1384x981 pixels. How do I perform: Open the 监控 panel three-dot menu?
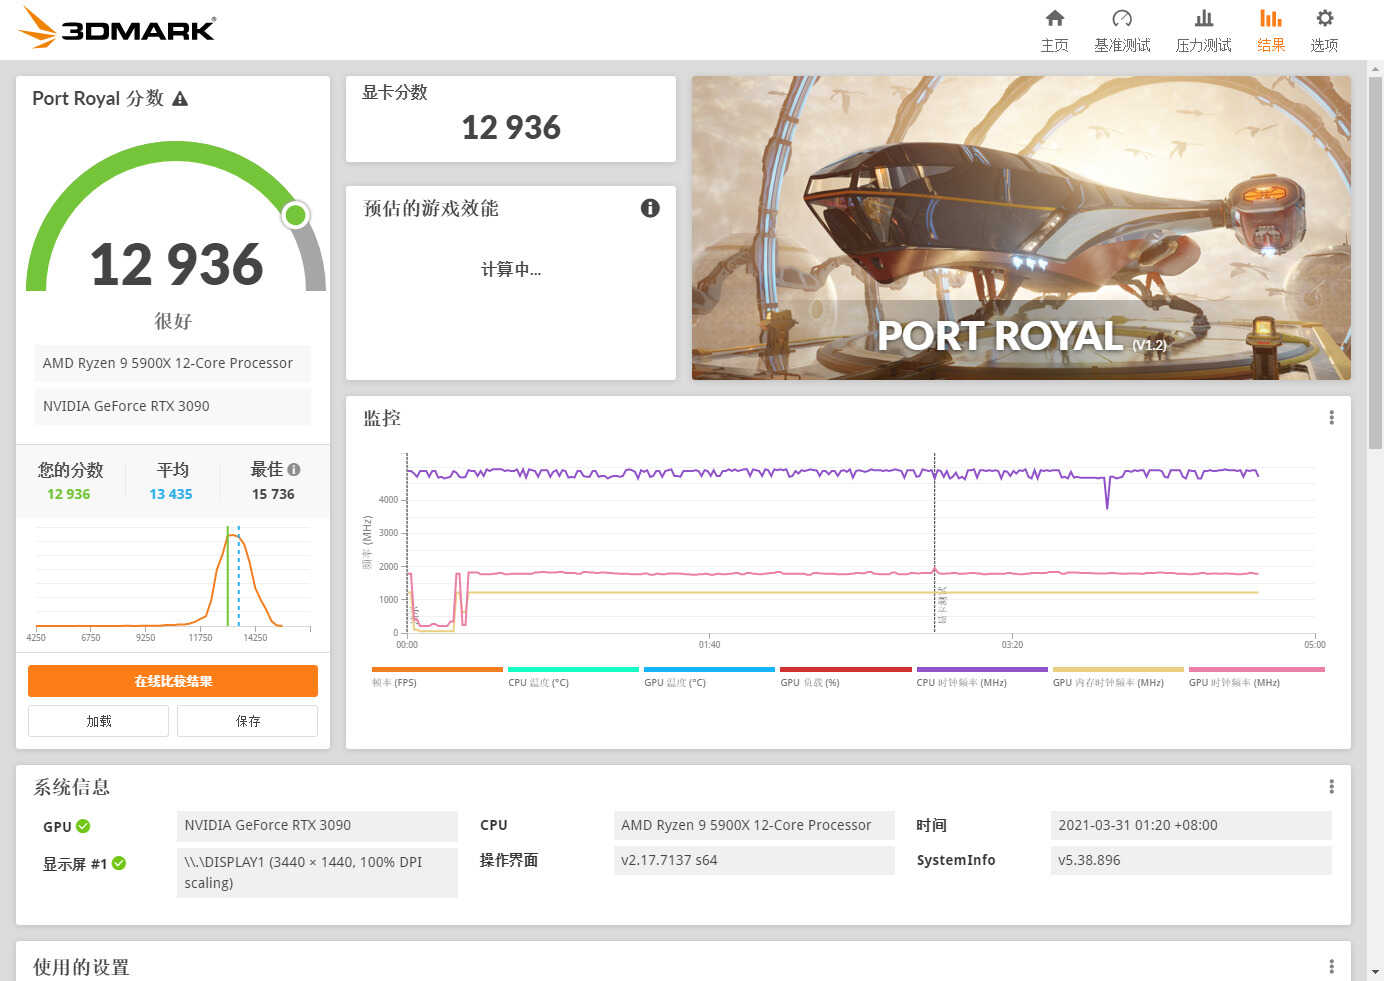pos(1331,418)
